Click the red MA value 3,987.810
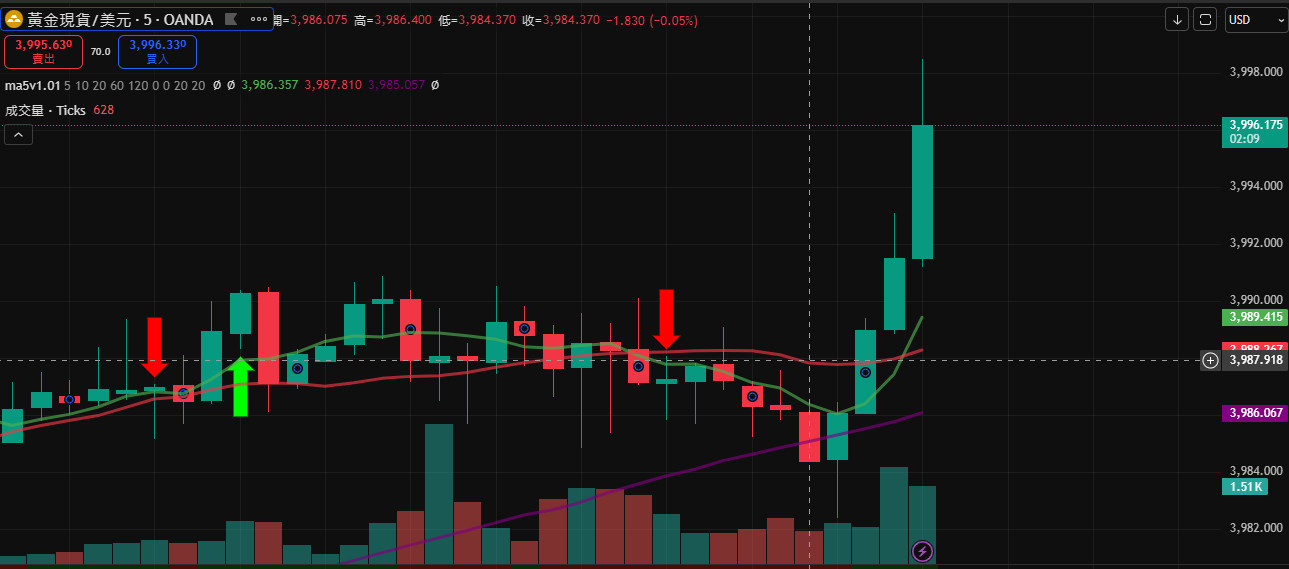 [x=333, y=86]
